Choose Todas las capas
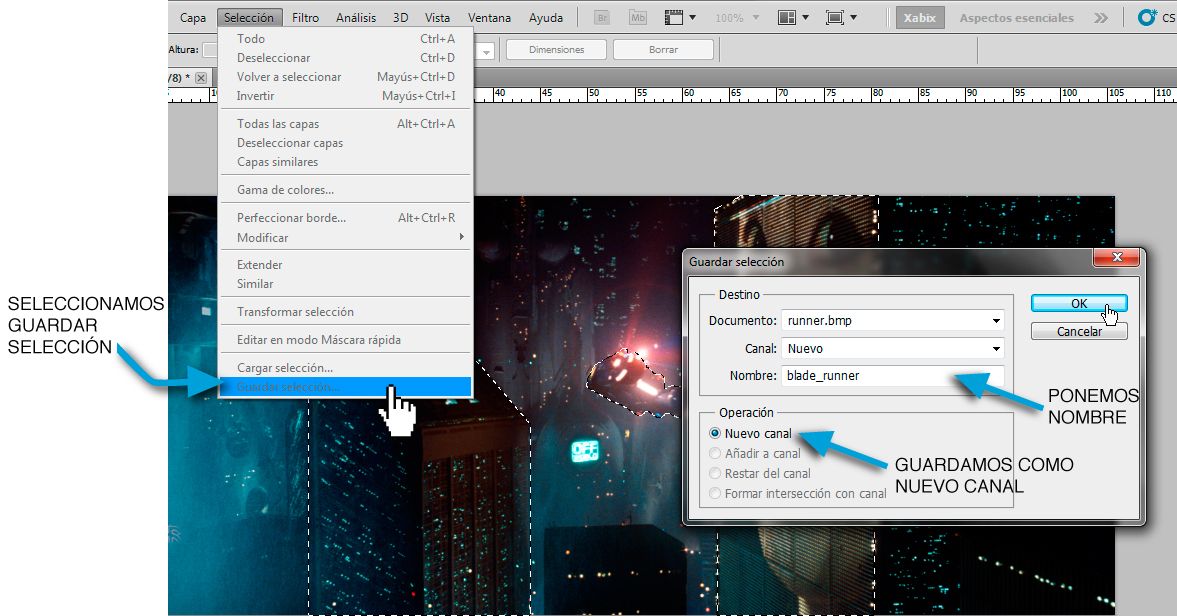 coord(345,123)
